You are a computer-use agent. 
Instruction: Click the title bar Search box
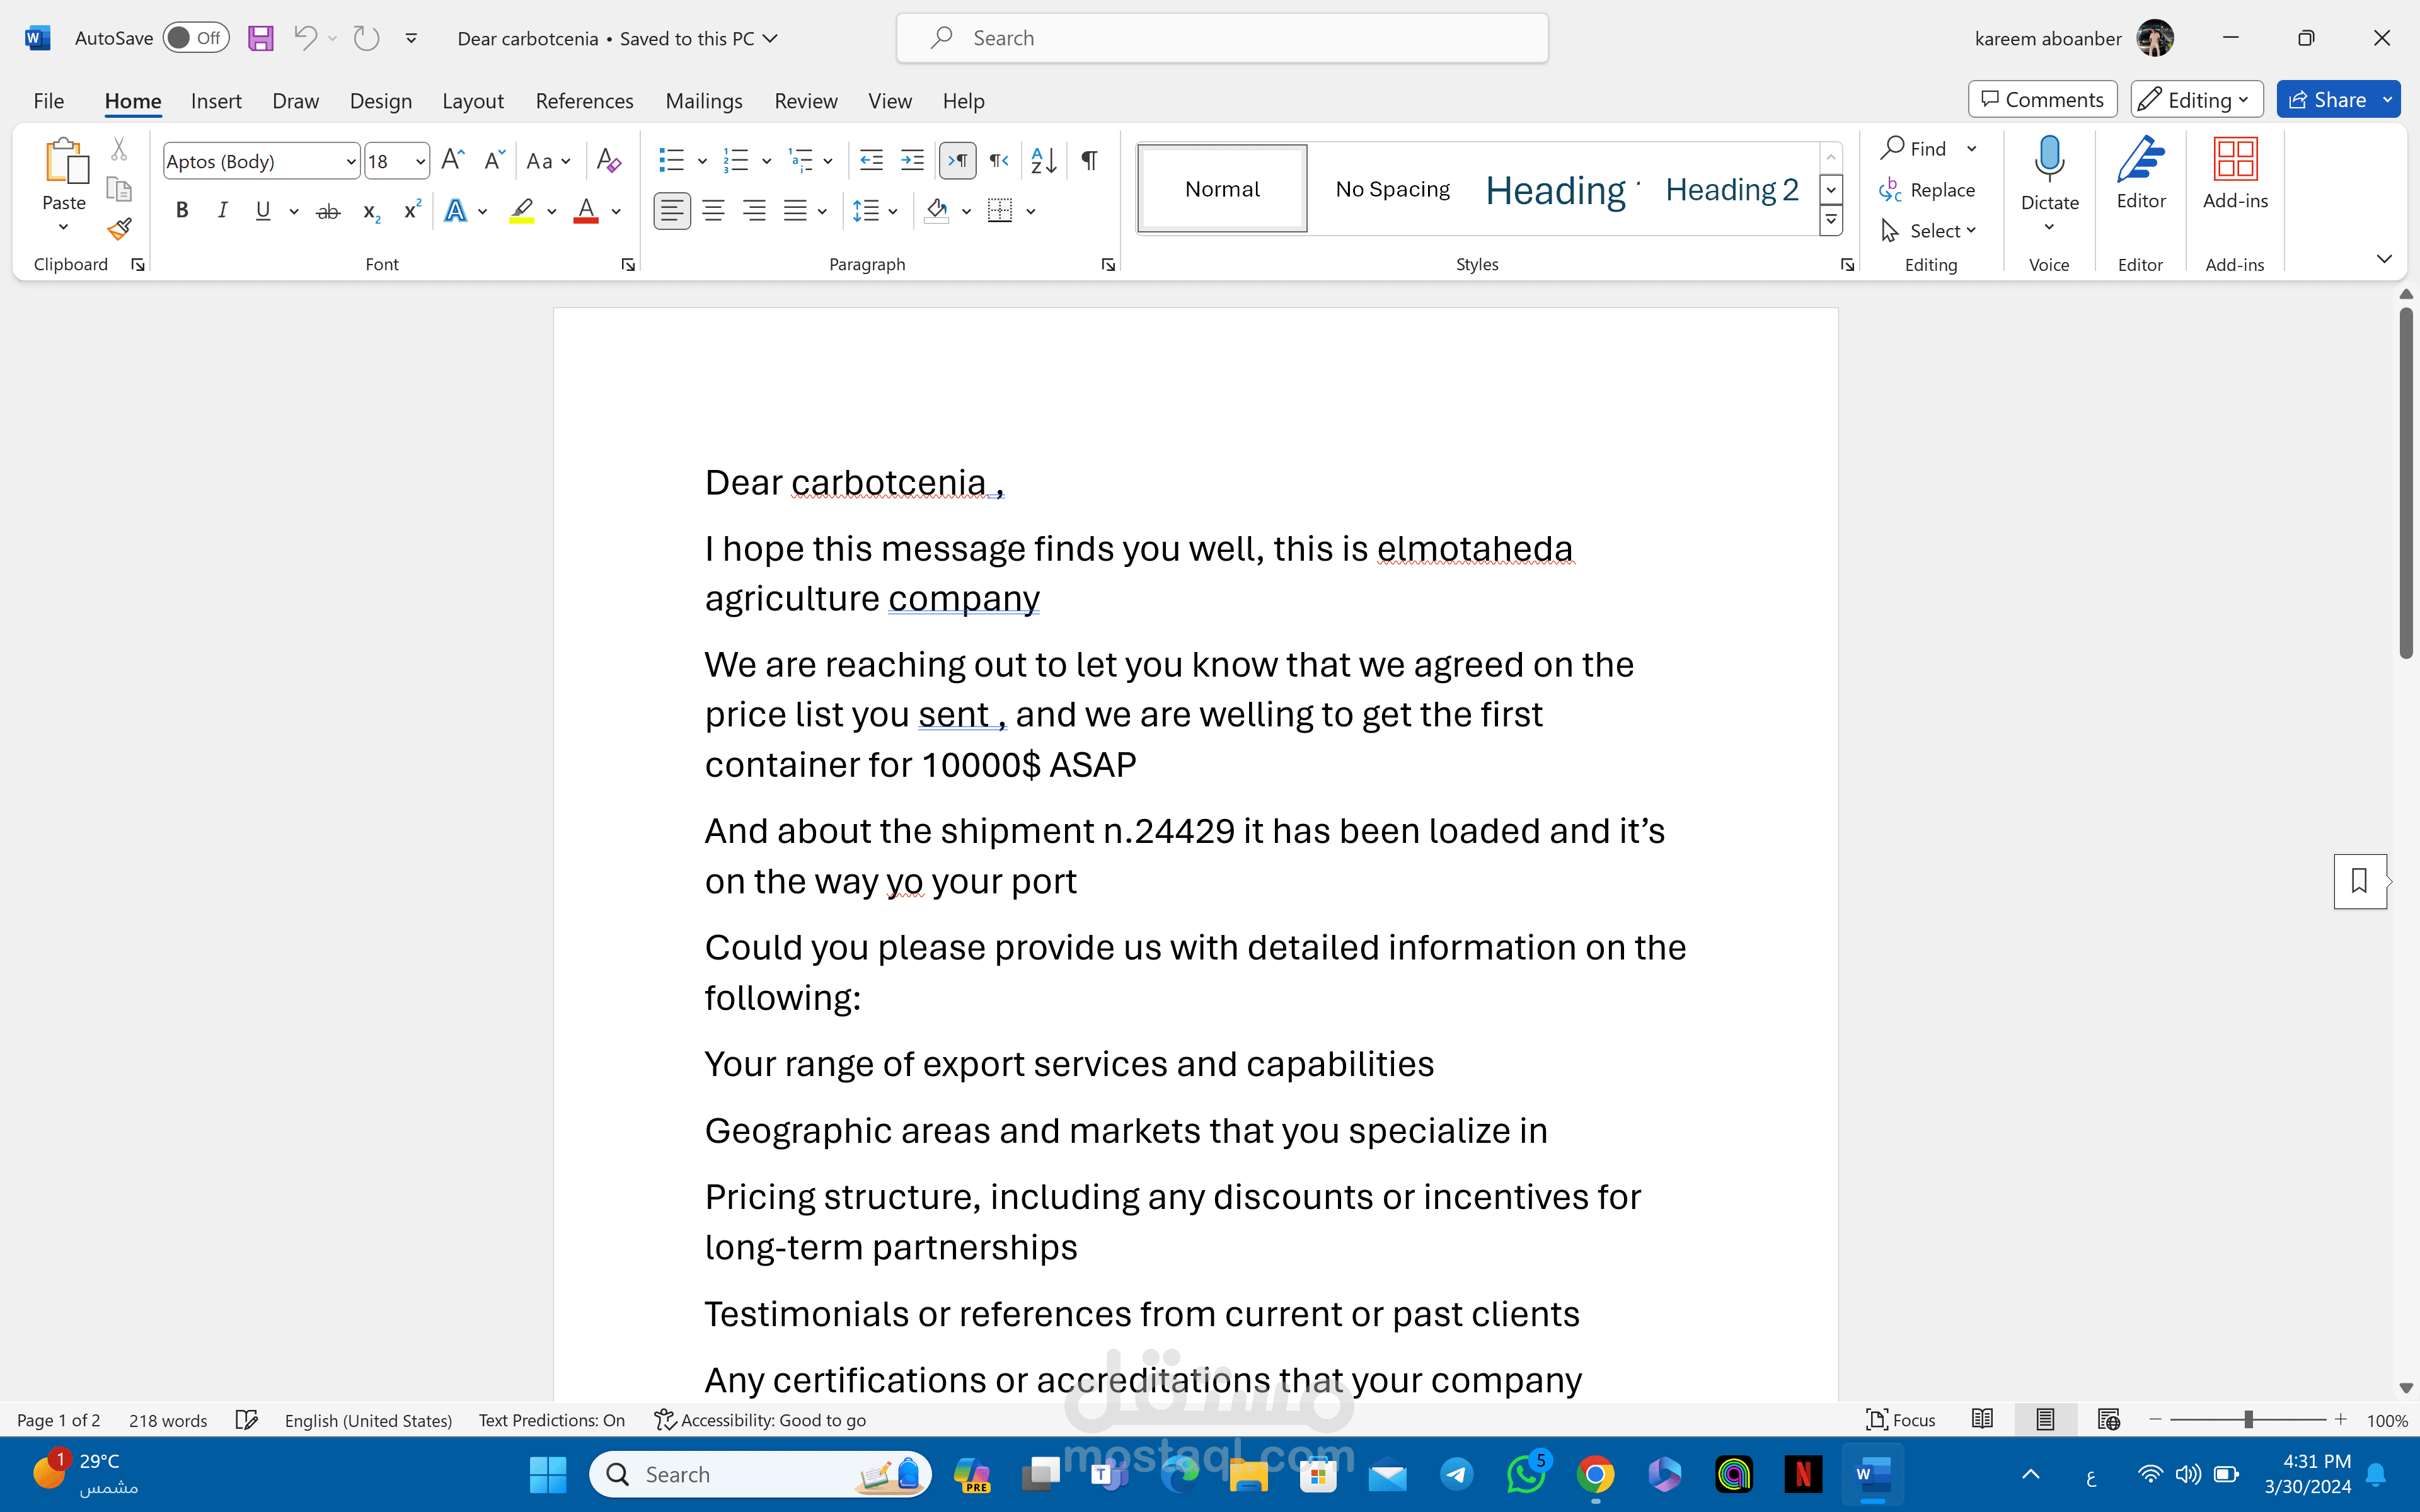1222,38
